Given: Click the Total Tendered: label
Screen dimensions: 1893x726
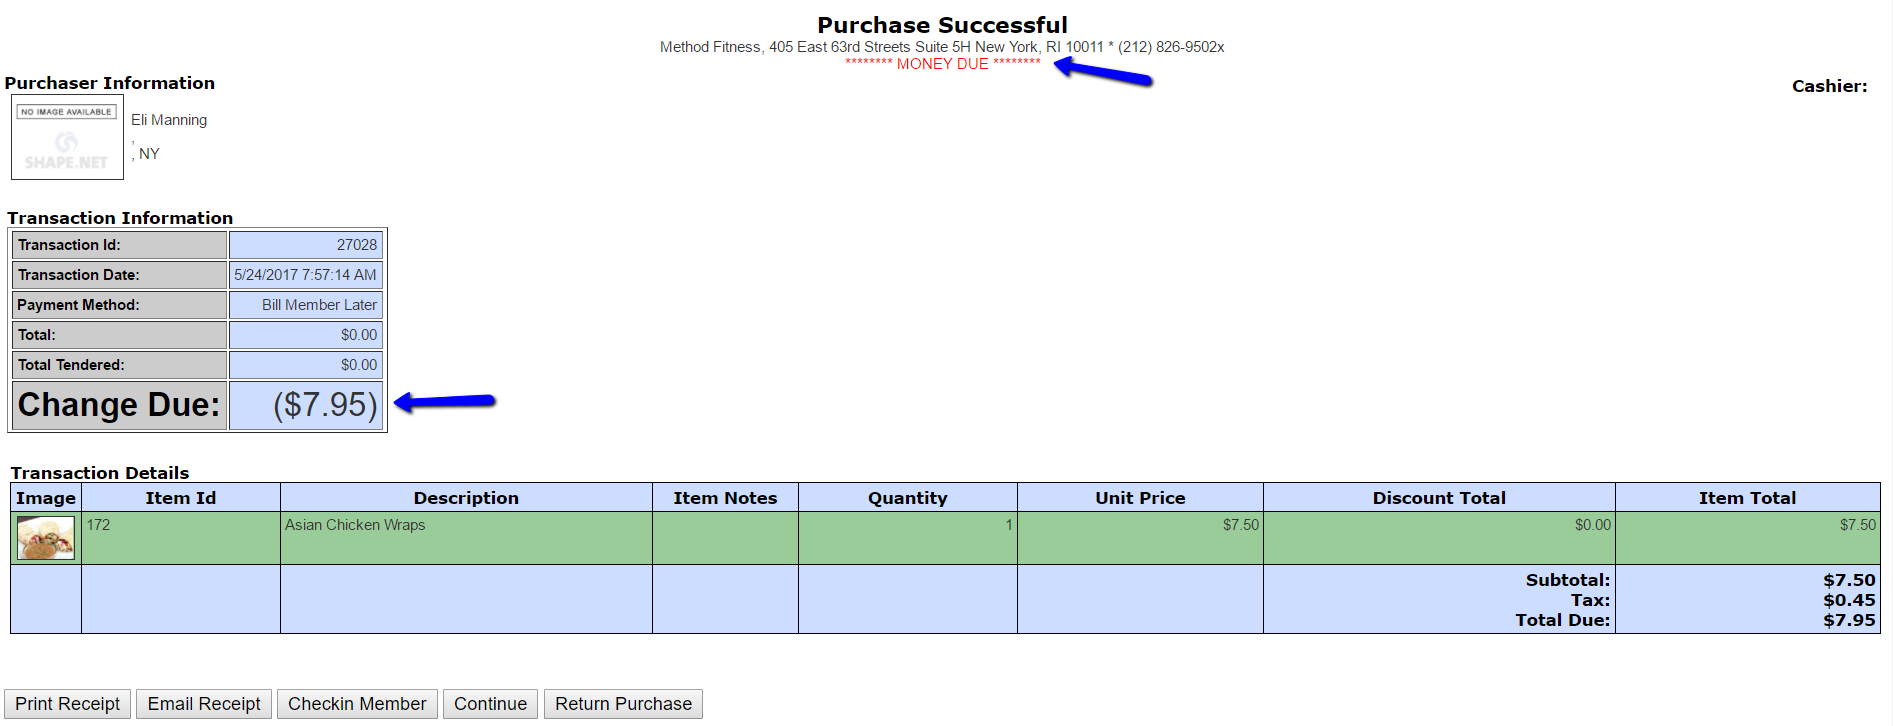Looking at the screenshot, I should [71, 365].
